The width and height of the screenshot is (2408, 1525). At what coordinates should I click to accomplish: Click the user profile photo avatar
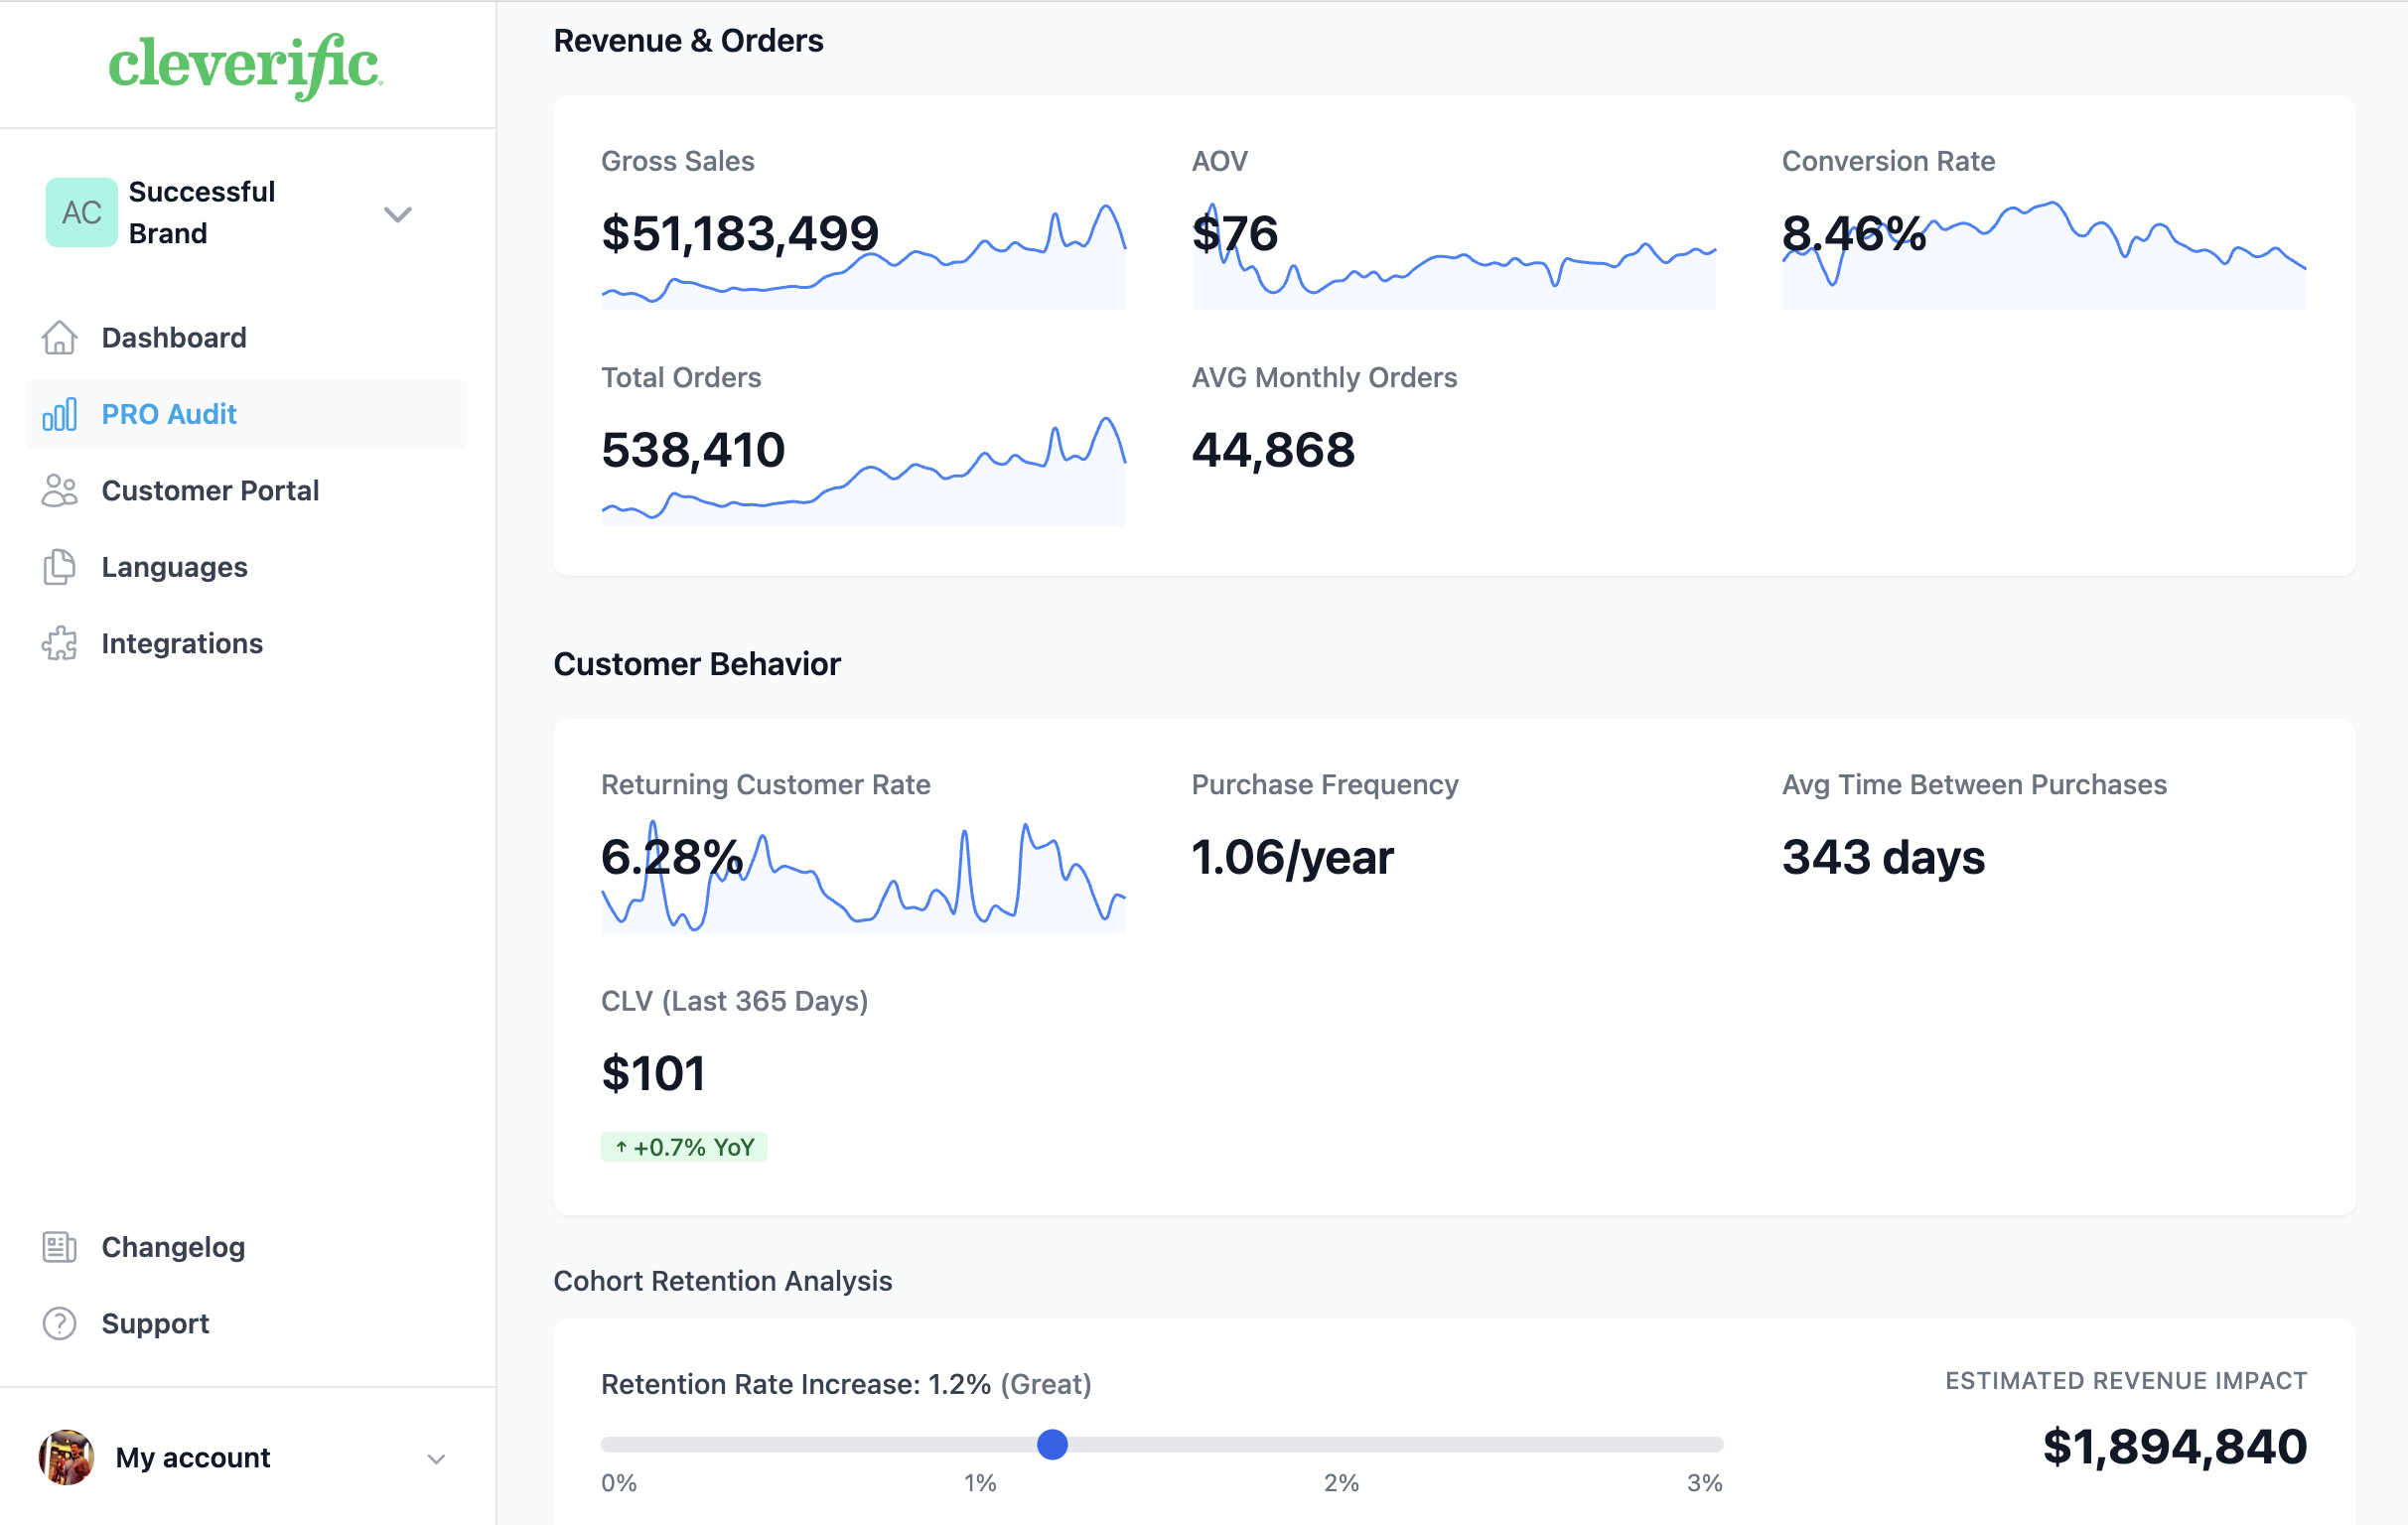coord(66,1457)
